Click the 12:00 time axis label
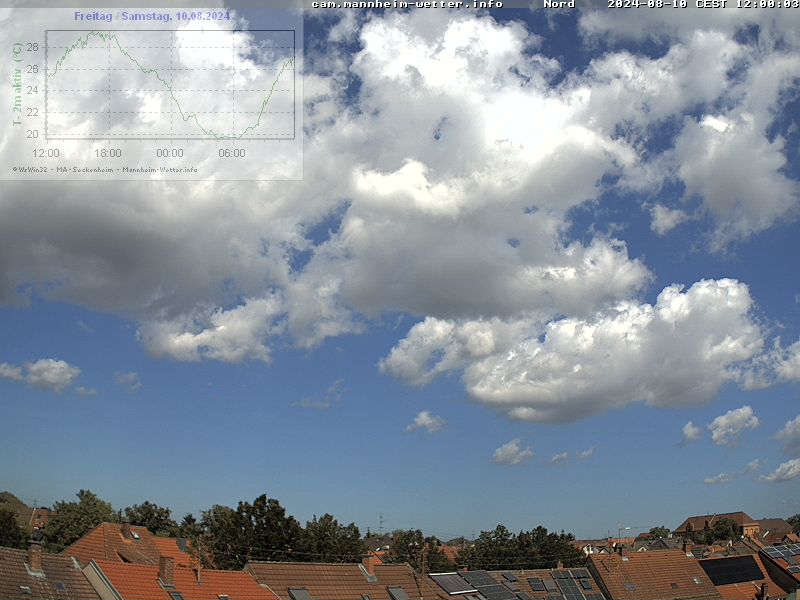 click(x=46, y=153)
